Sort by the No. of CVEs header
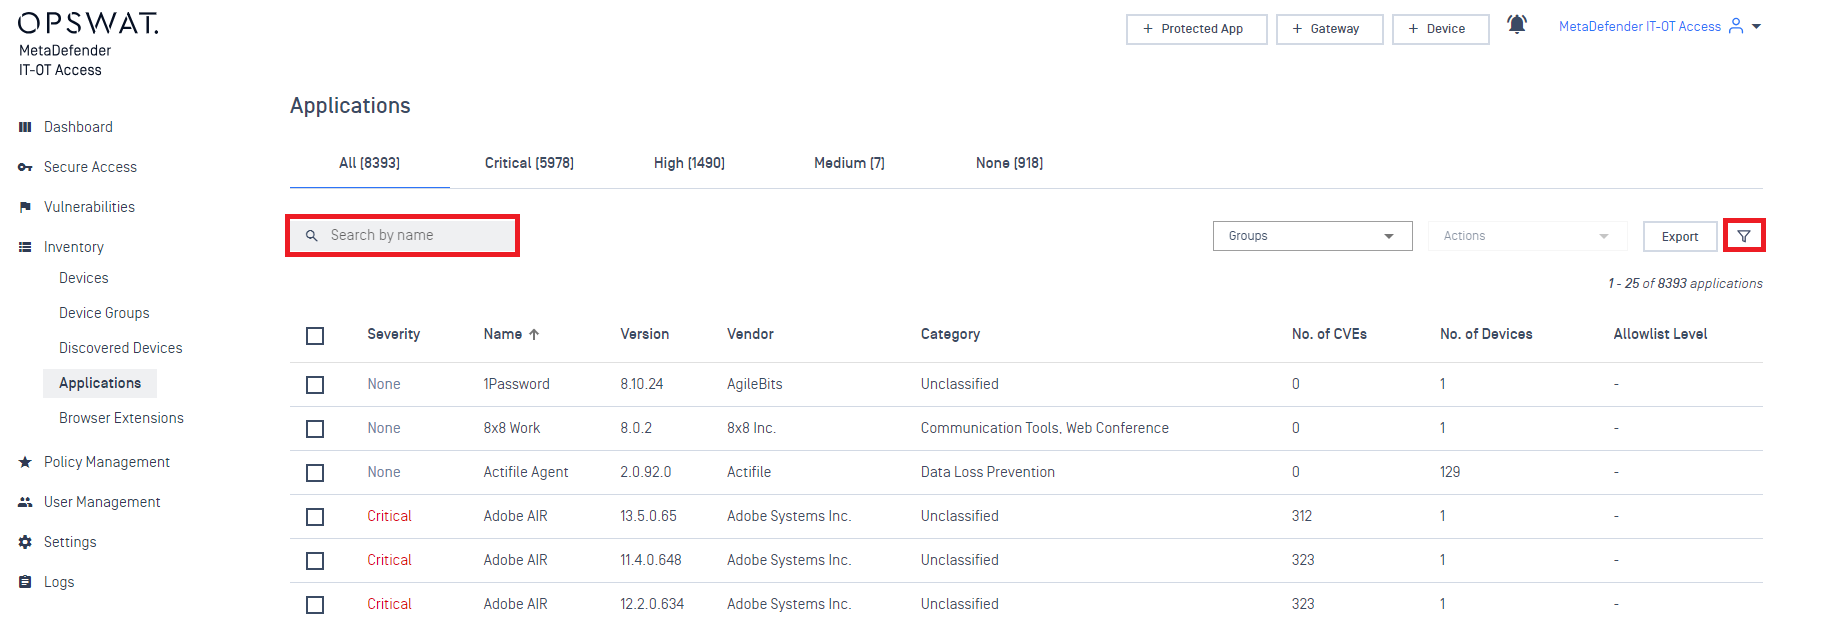 tap(1329, 334)
